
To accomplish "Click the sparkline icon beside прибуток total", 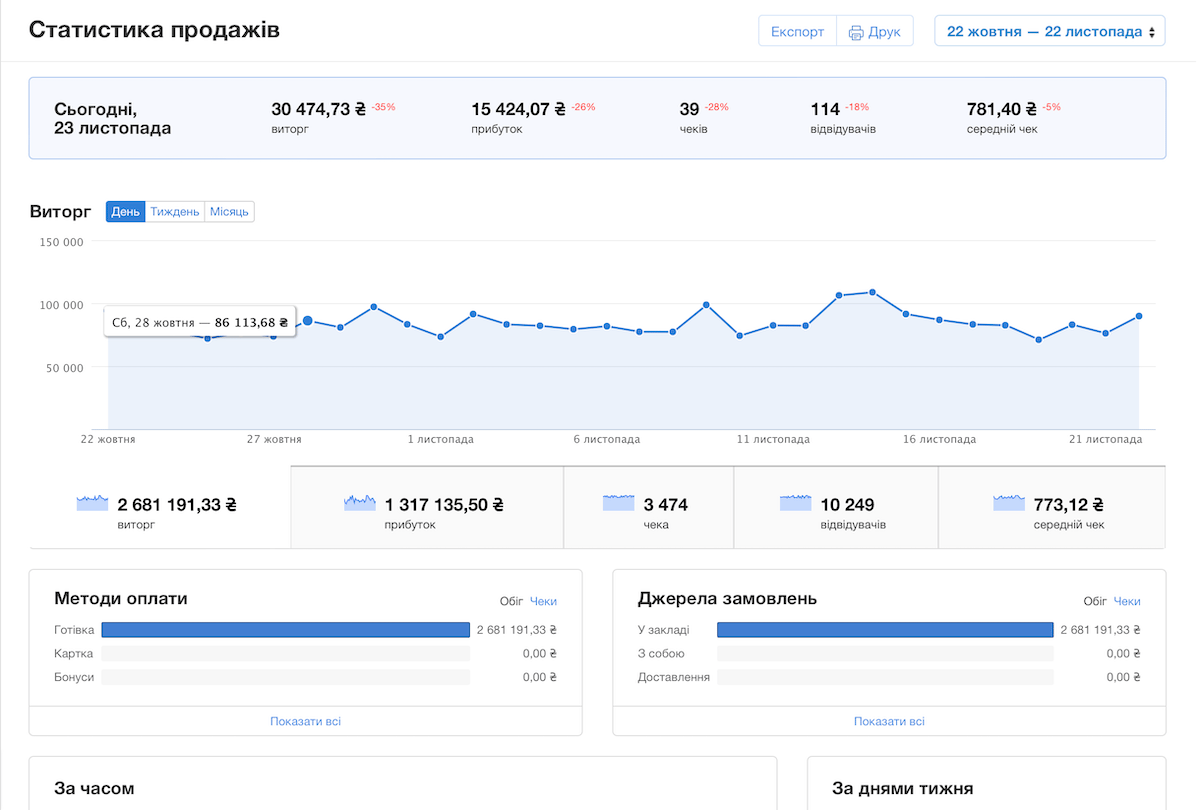I will click(x=359, y=503).
